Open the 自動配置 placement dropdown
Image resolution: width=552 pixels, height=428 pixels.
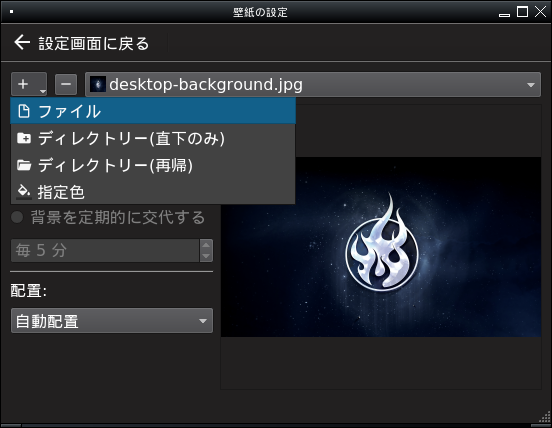coord(112,321)
